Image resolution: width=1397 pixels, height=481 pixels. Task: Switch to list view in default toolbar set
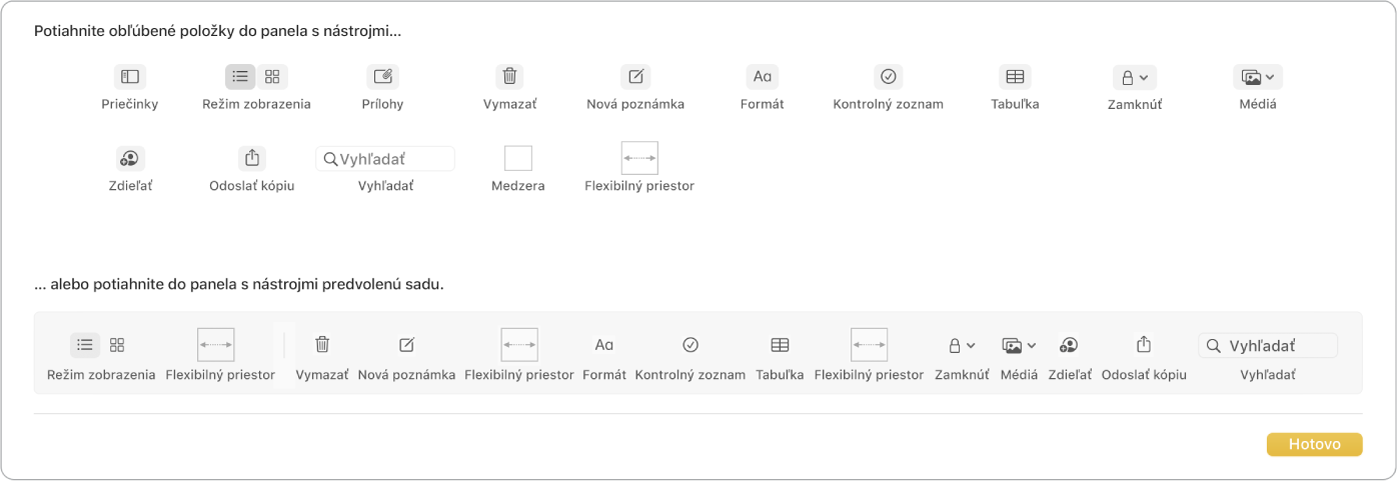85,345
